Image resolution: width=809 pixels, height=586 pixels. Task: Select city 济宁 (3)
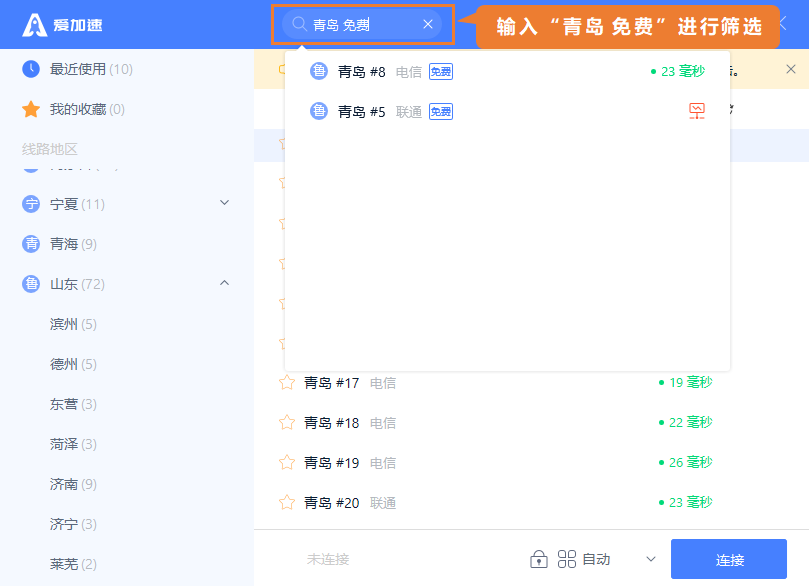73,524
